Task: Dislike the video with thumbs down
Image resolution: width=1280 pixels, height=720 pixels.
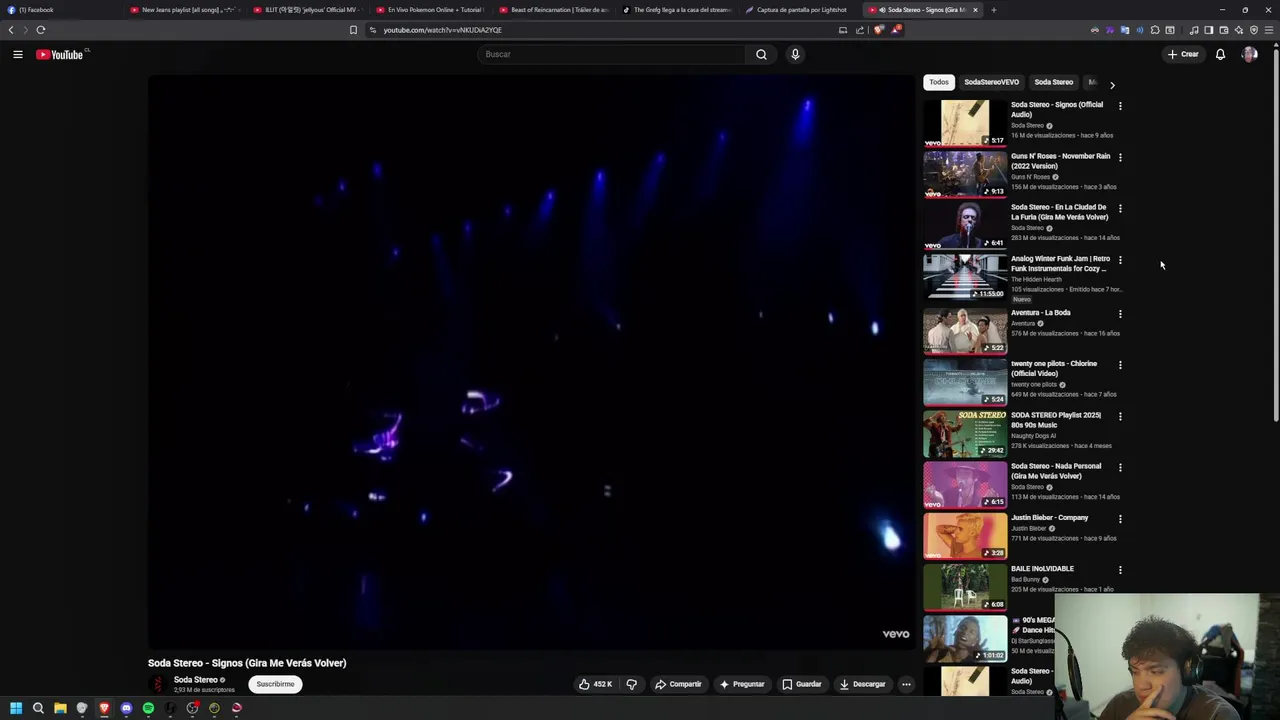Action: [x=631, y=684]
